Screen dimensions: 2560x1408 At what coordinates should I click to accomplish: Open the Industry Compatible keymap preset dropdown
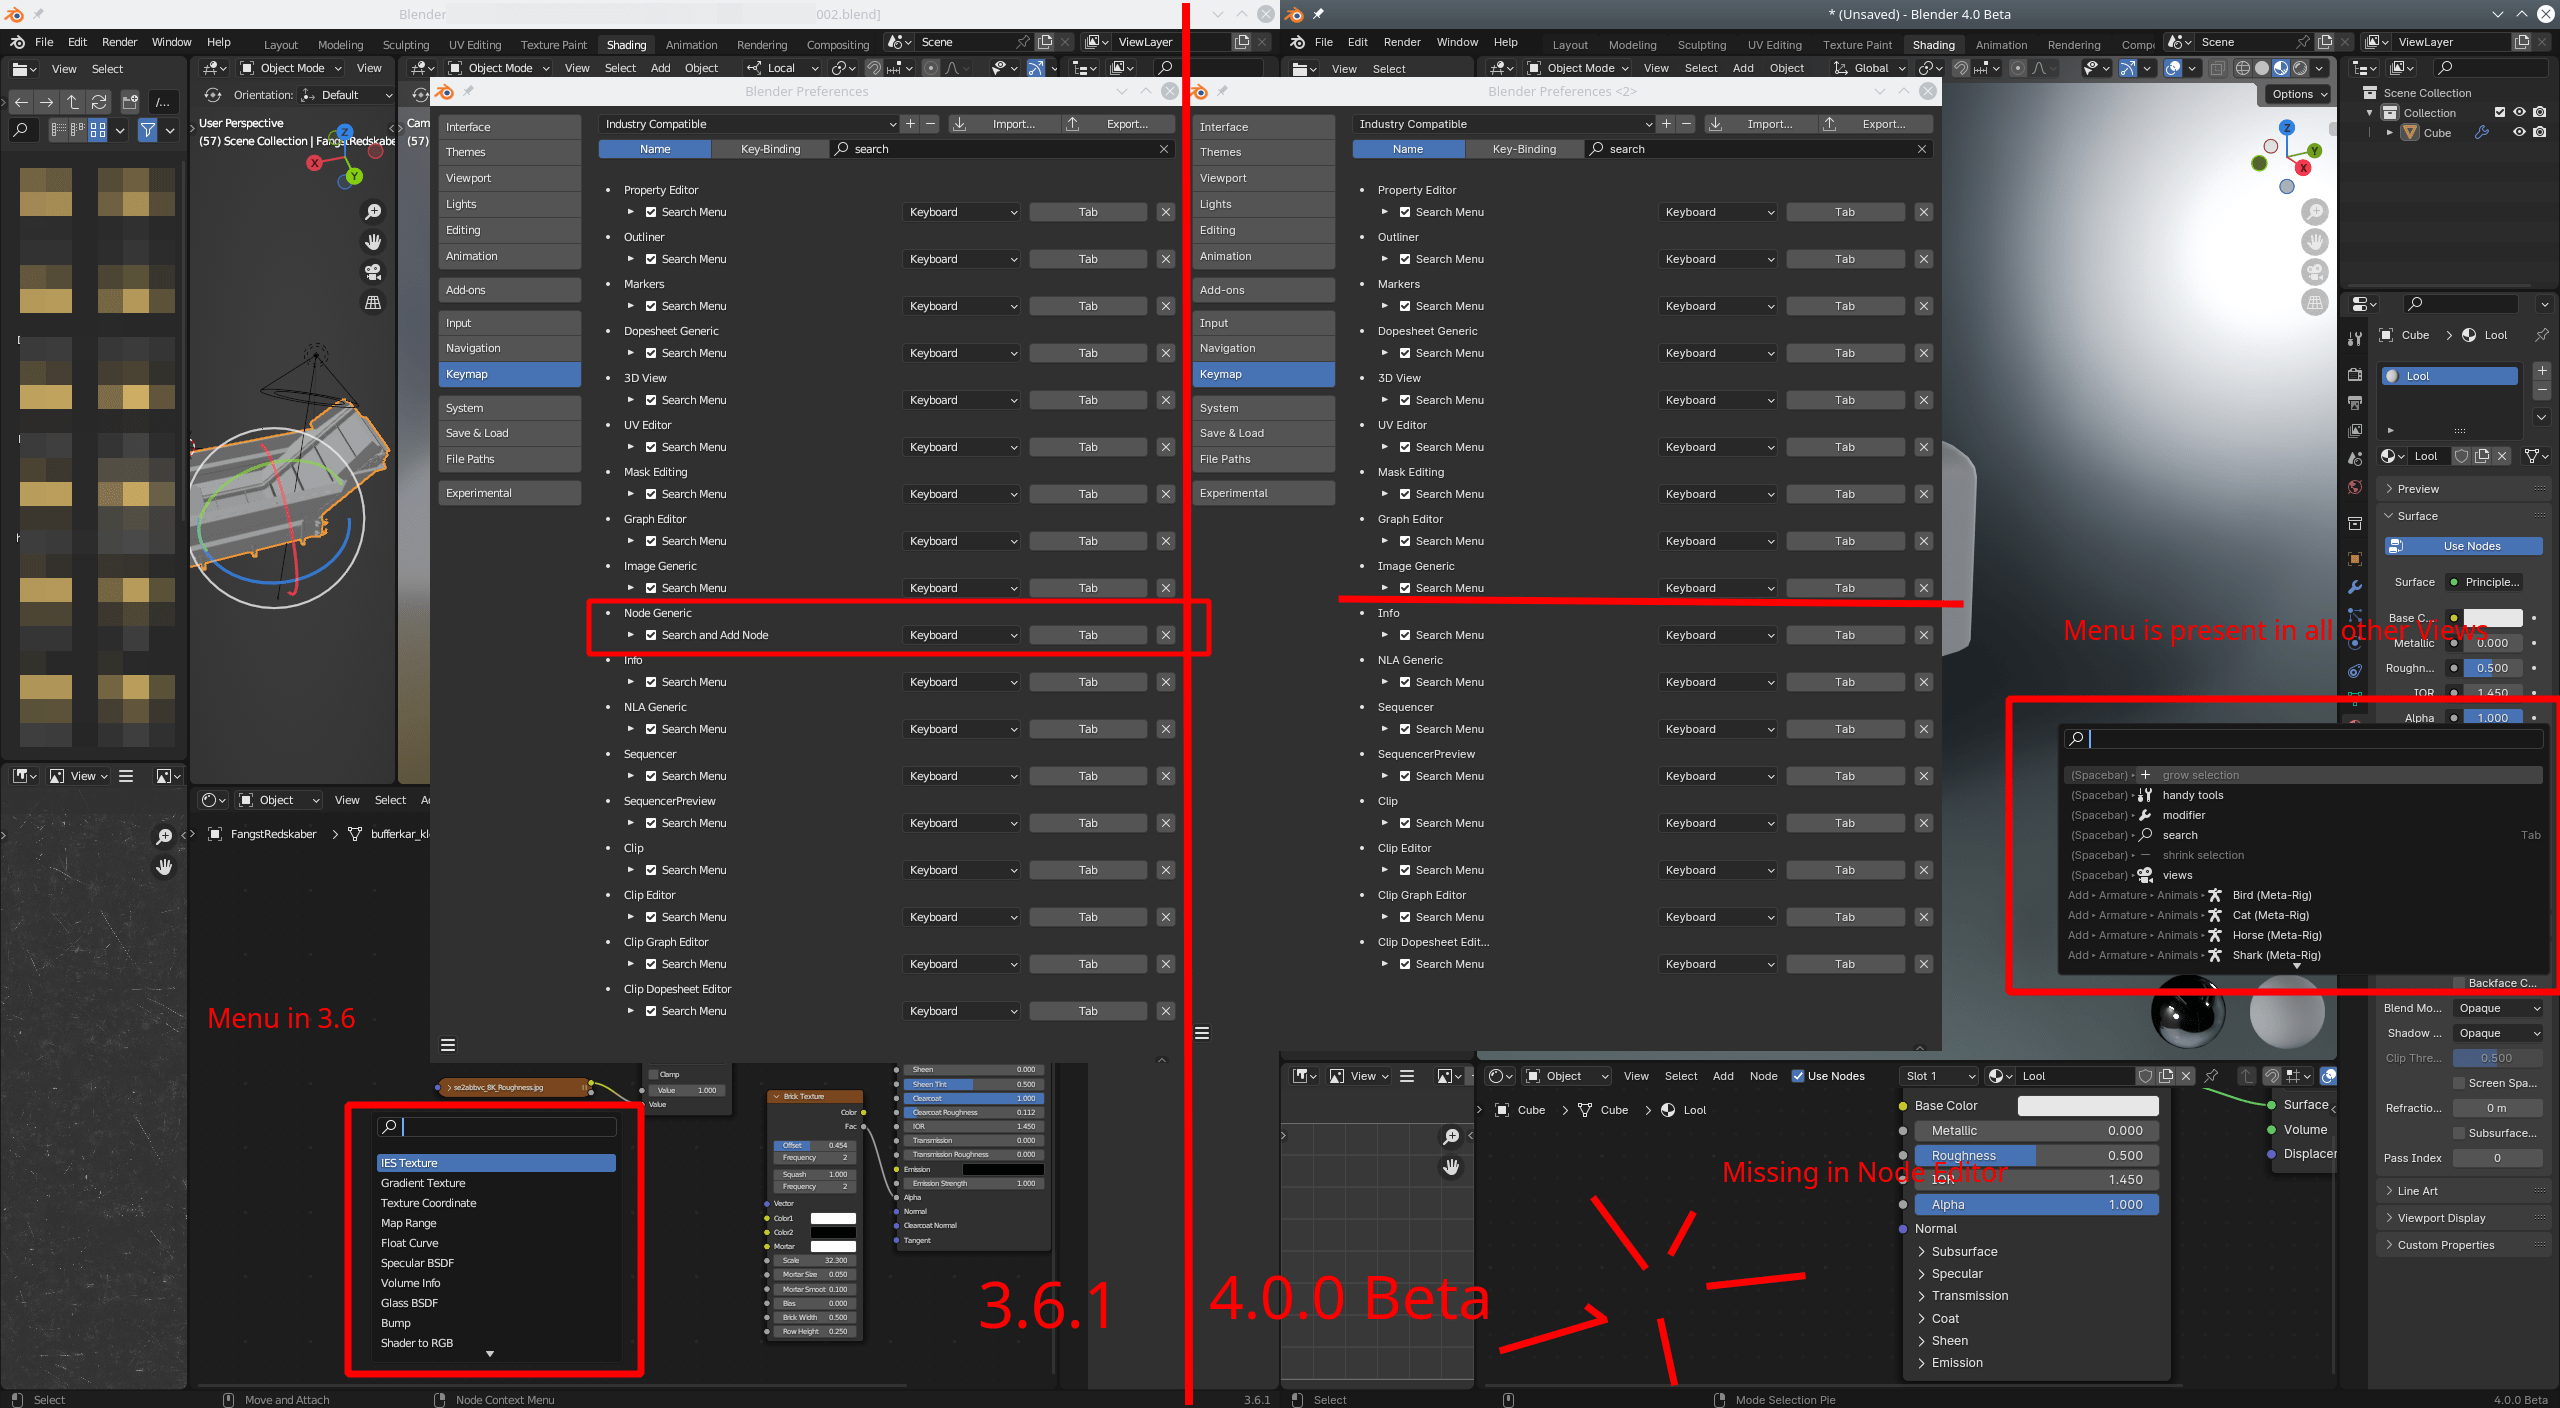tap(747, 124)
